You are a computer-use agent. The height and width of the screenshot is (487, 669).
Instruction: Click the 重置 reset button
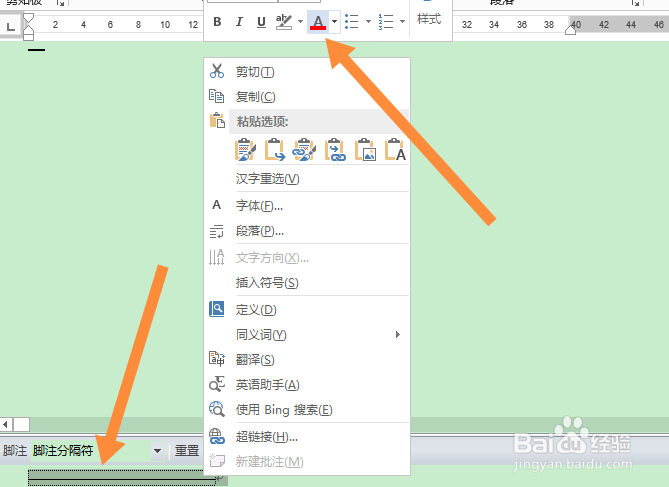(x=187, y=451)
